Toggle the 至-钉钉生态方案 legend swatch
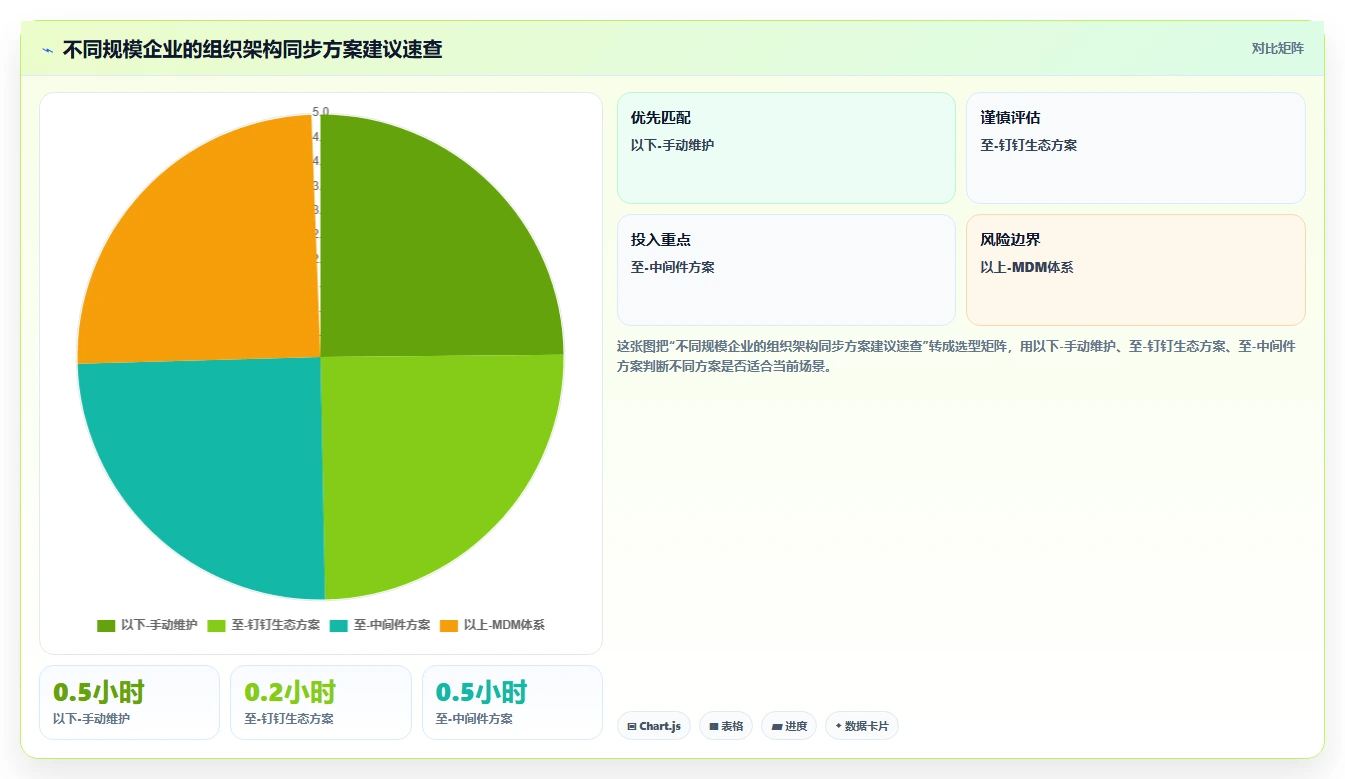Image resolution: width=1345 pixels, height=779 pixels. pyautogui.click(x=217, y=625)
